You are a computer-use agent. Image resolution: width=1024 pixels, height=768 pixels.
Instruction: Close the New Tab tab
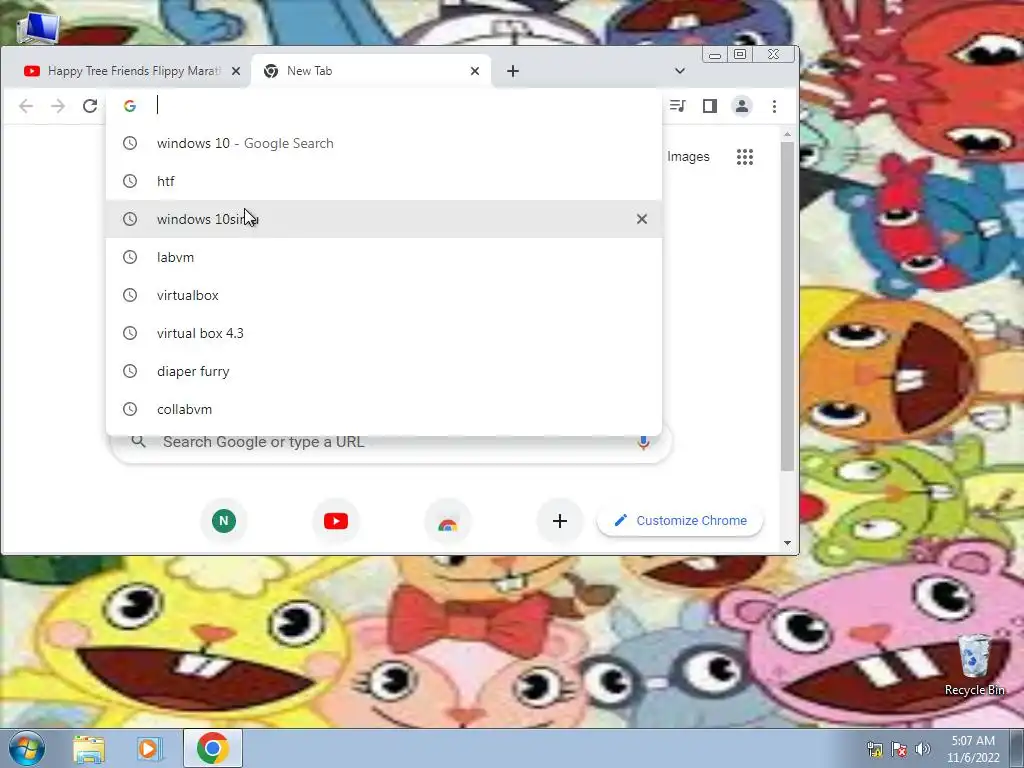tap(475, 71)
